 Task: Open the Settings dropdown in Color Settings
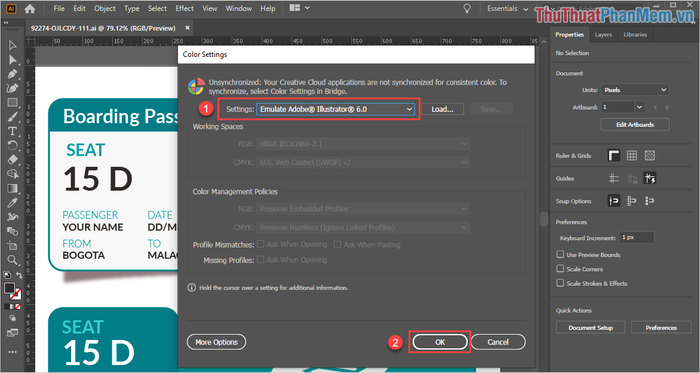335,109
